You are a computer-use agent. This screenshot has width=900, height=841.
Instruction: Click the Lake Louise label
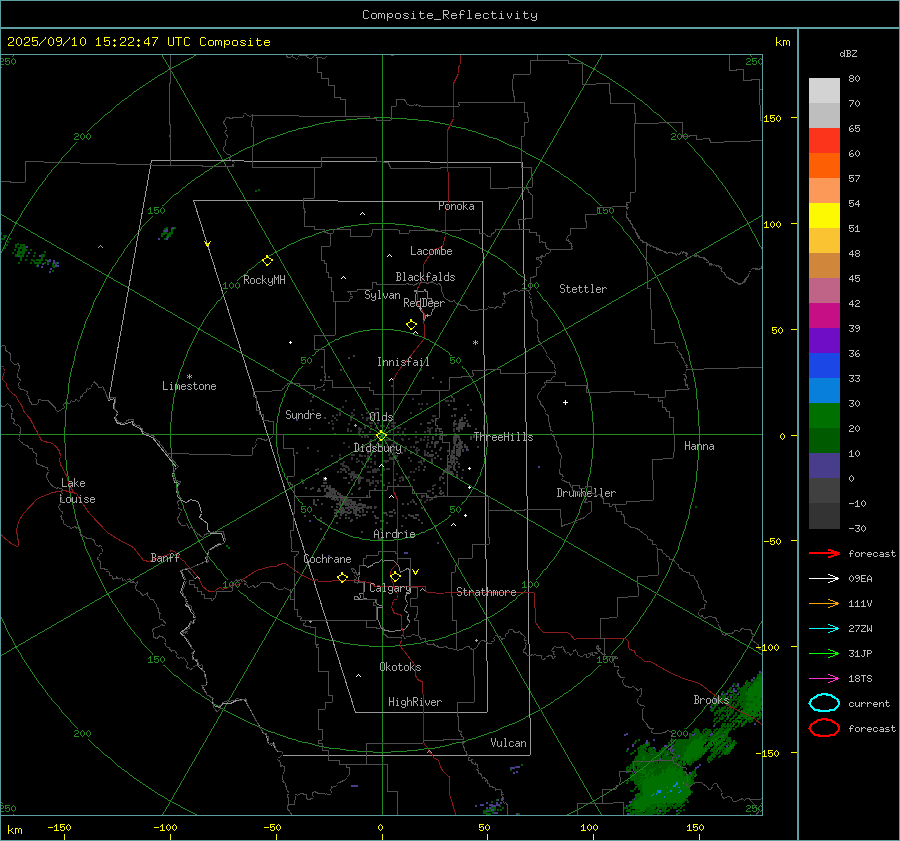pyautogui.click(x=77, y=491)
